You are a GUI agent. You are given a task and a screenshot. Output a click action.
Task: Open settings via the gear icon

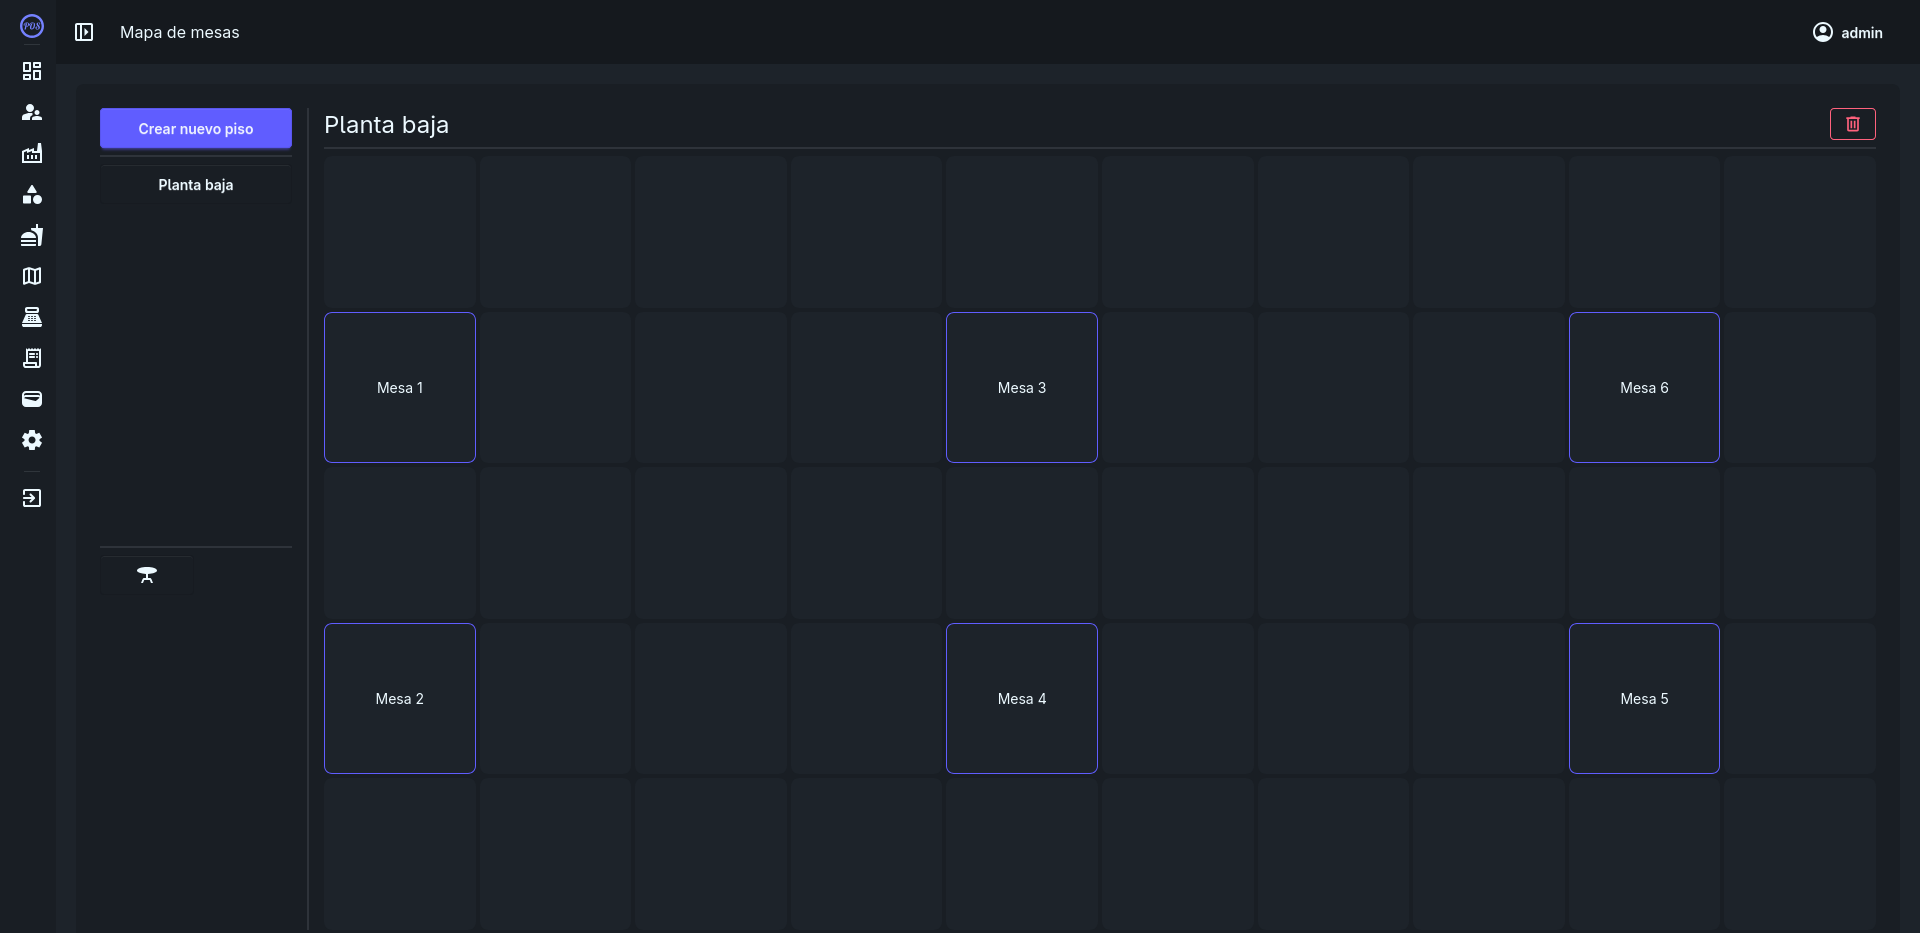[32, 440]
